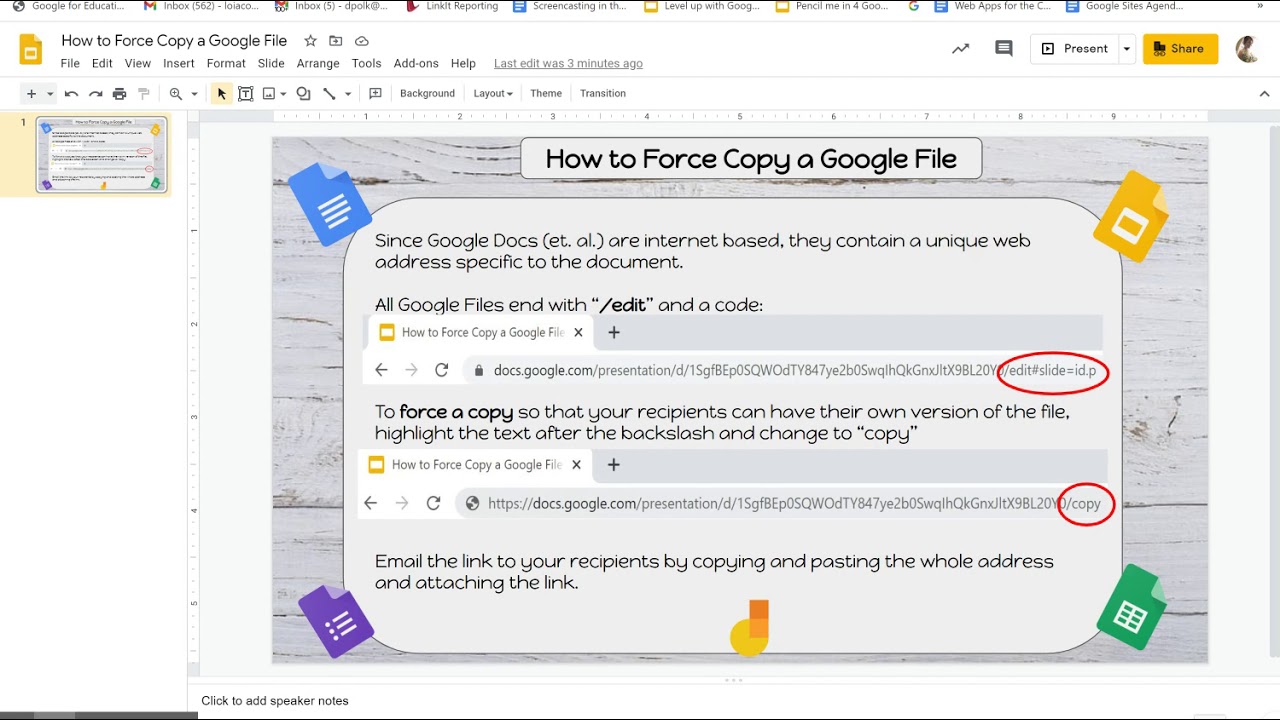Select the Shape tool

point(303,94)
